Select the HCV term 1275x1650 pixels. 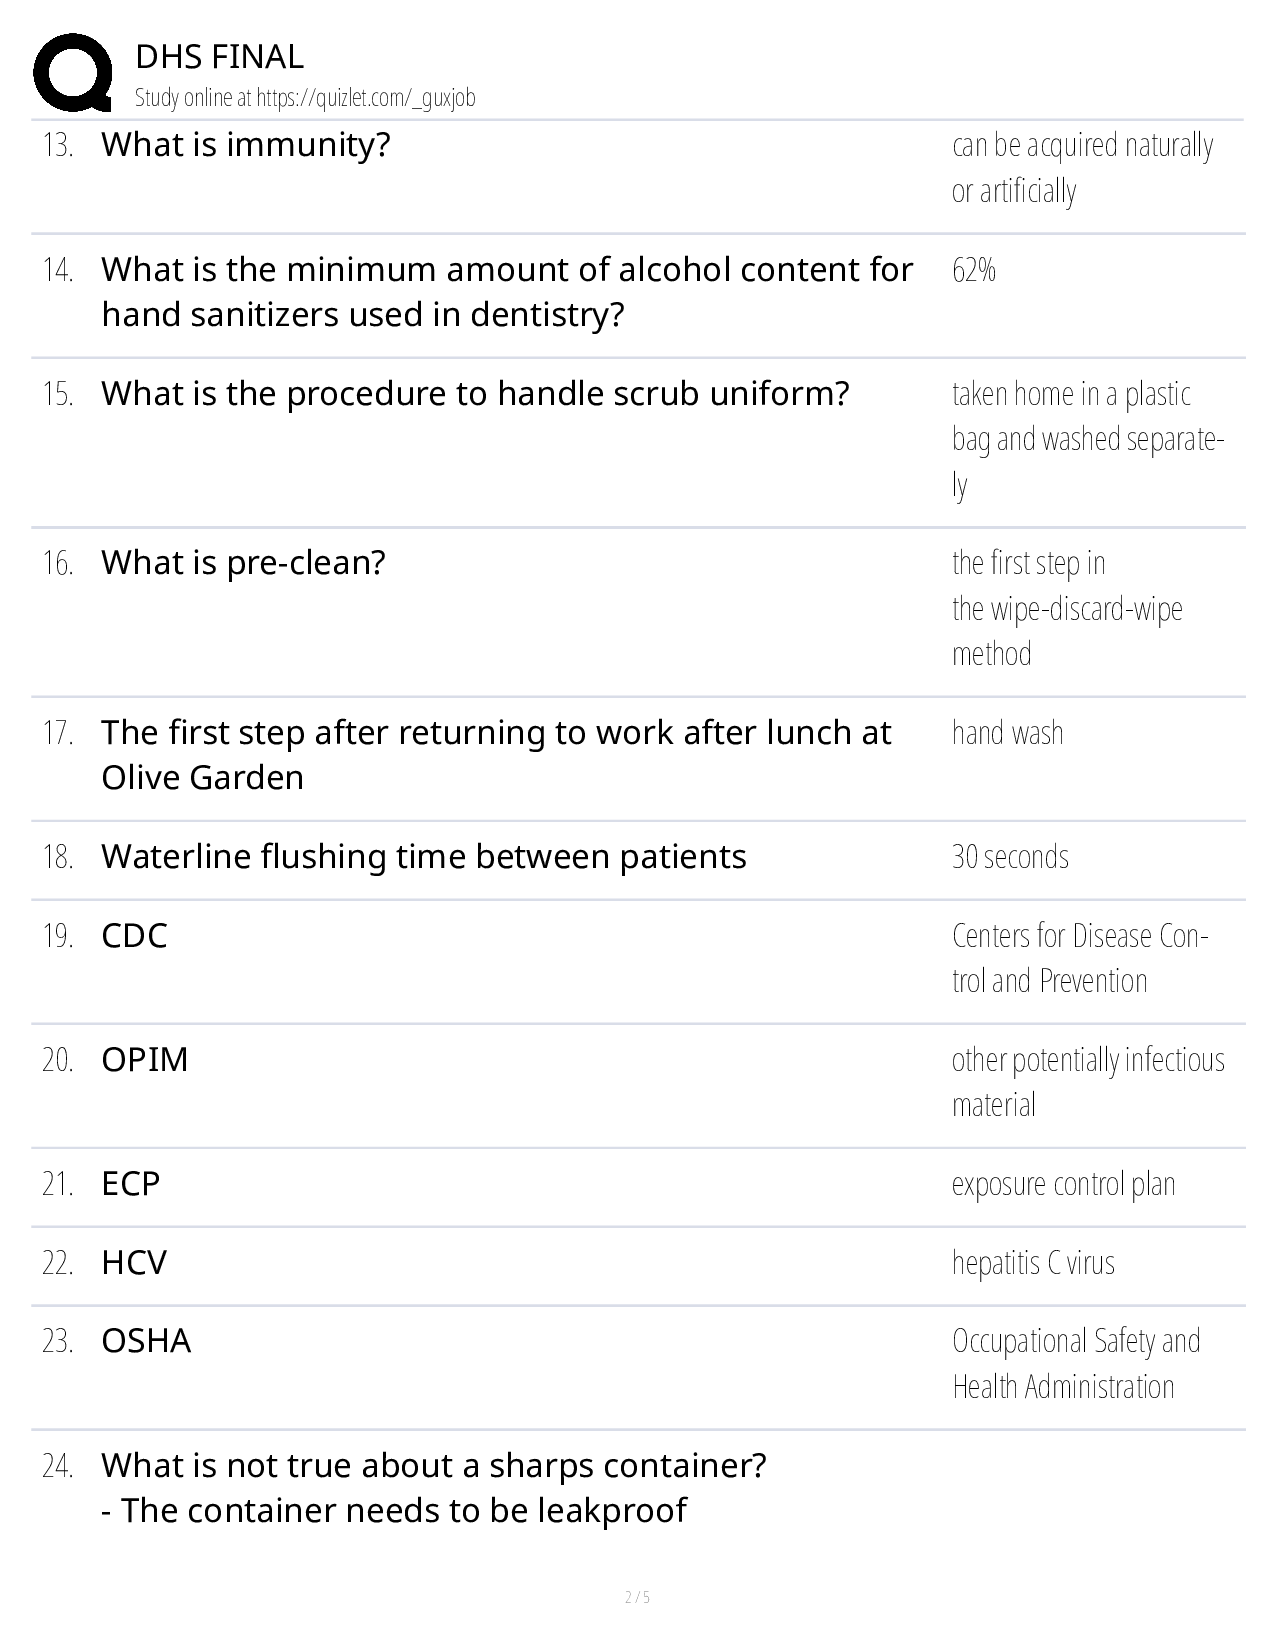tap(134, 1263)
